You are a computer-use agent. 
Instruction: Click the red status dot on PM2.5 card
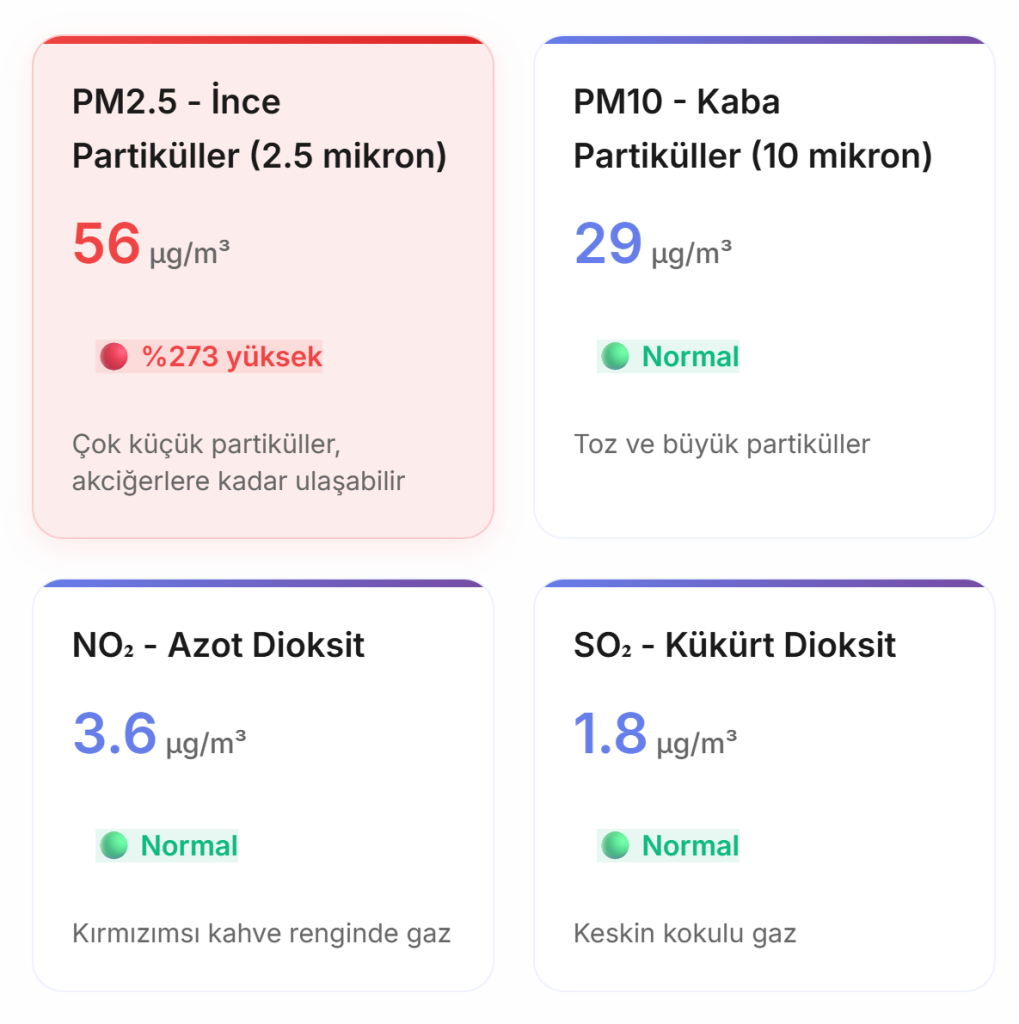point(114,357)
